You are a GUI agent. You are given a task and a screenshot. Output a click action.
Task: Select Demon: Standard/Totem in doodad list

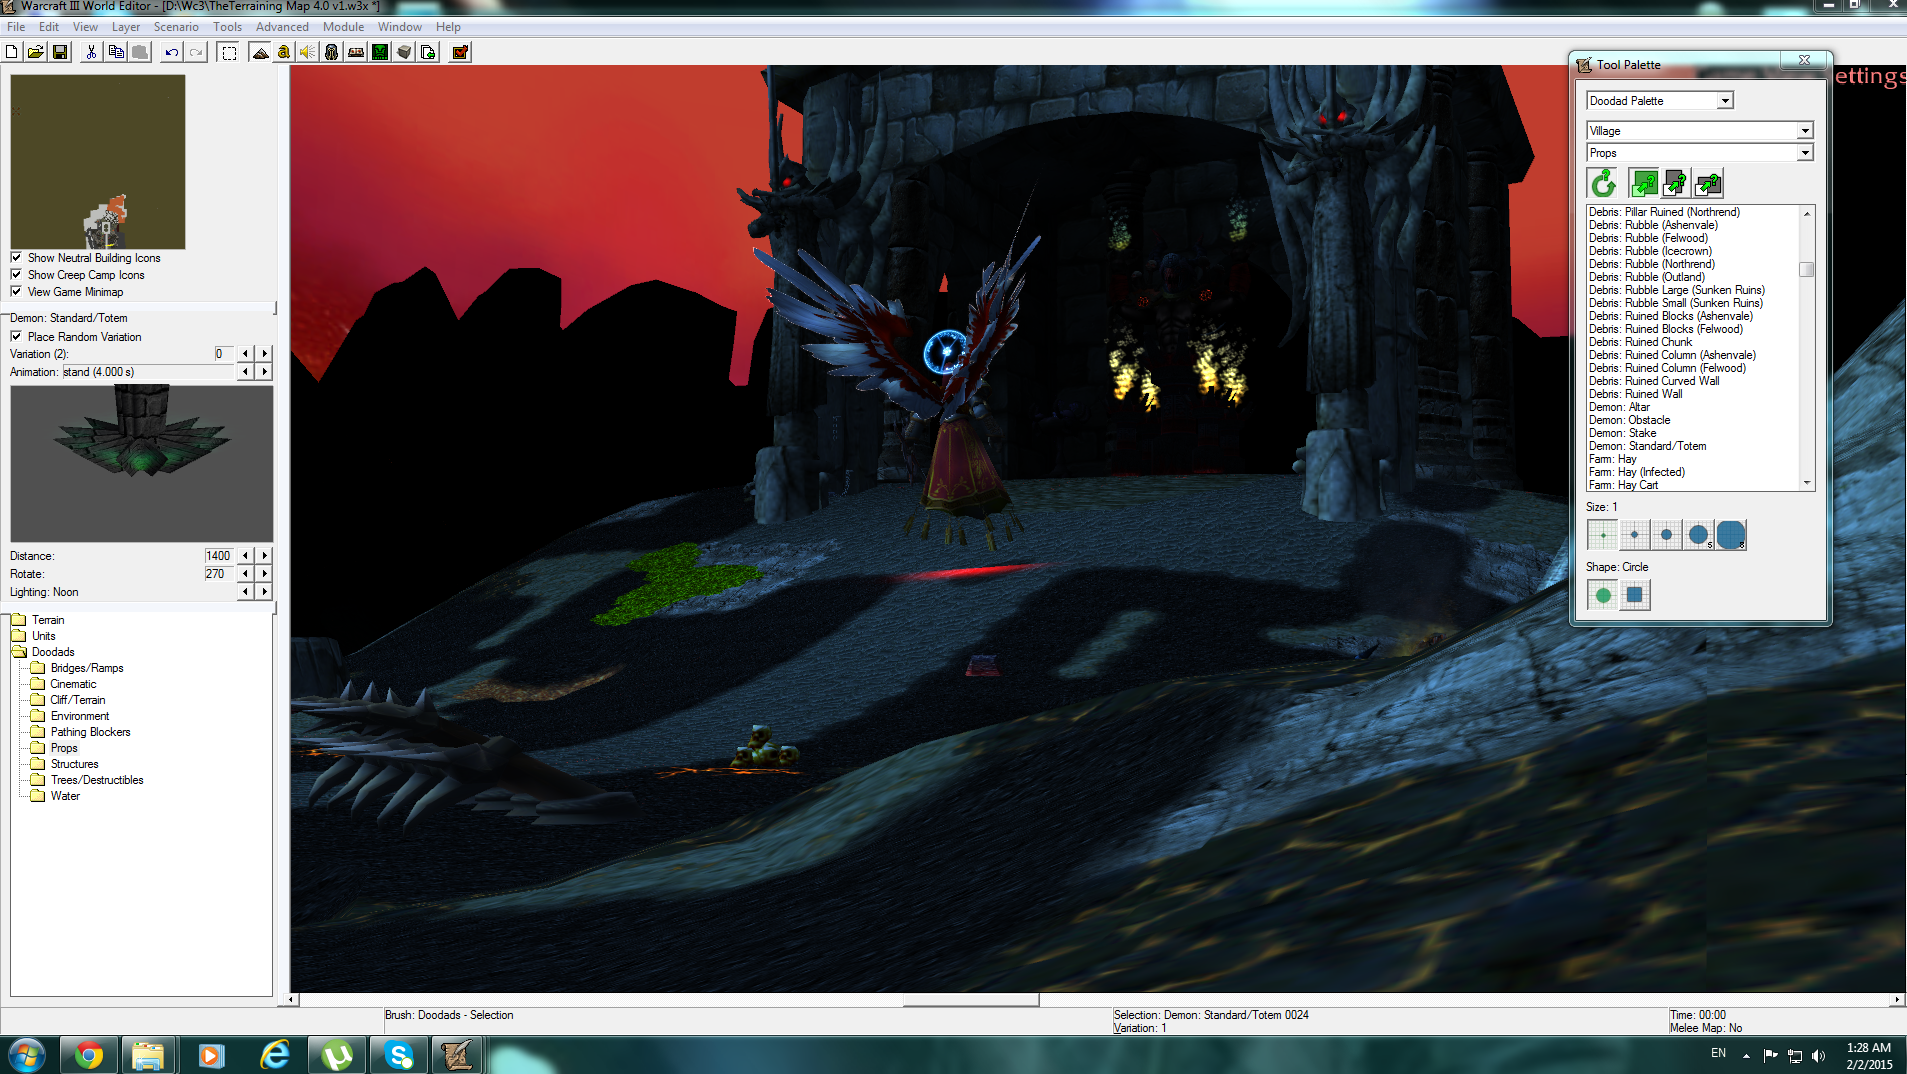tap(1647, 446)
